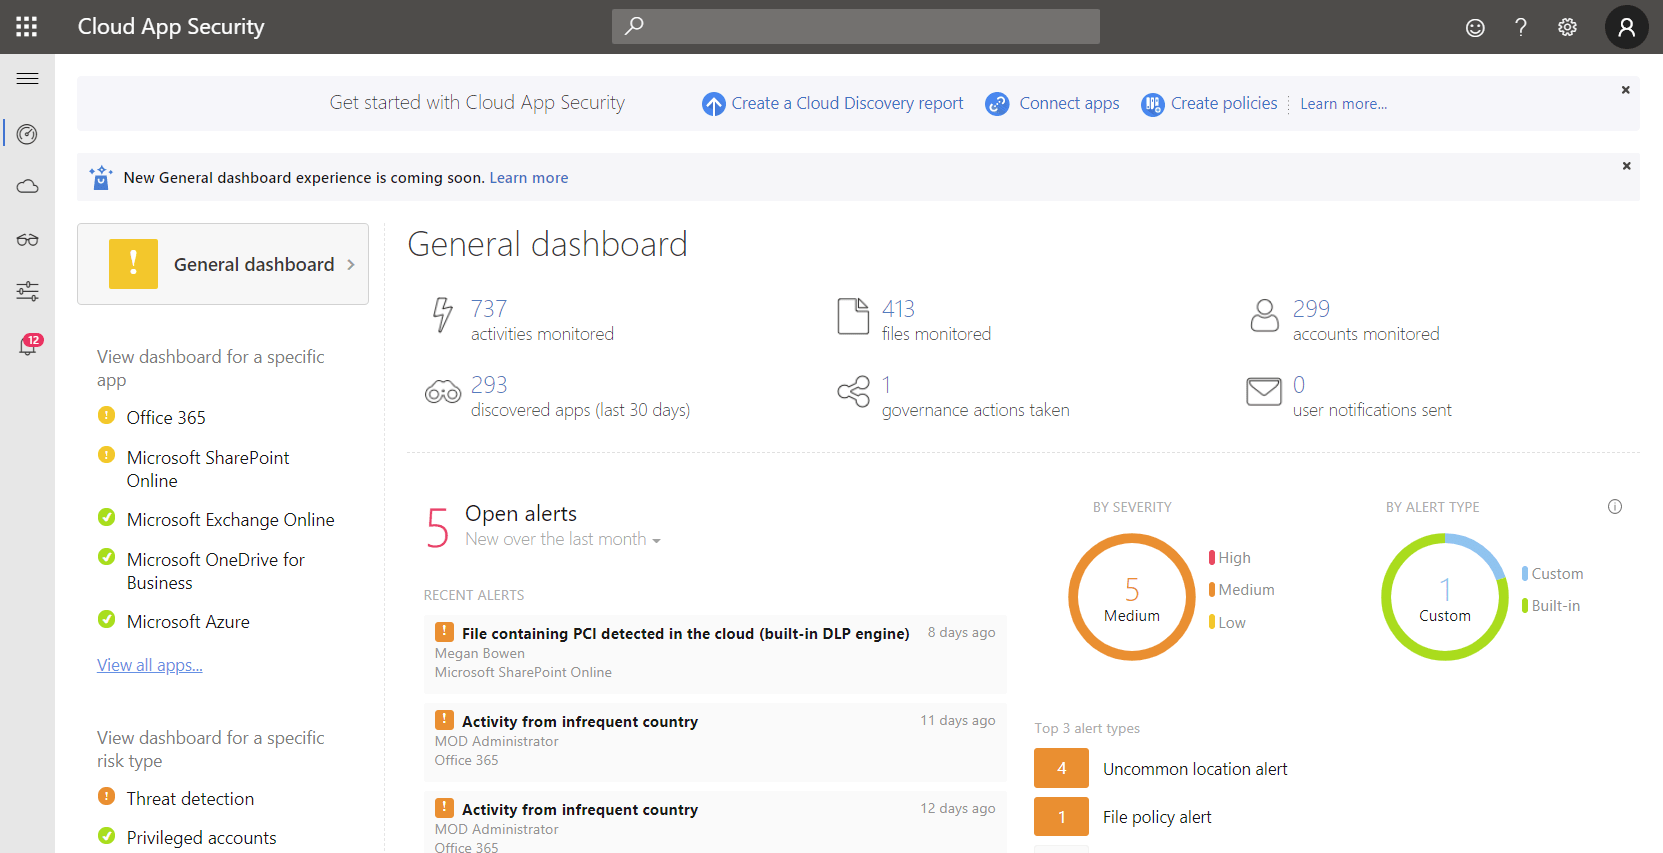Screen dimensions: 1663x853
Task: Open the help question mark icon
Action: [x=1521, y=27]
